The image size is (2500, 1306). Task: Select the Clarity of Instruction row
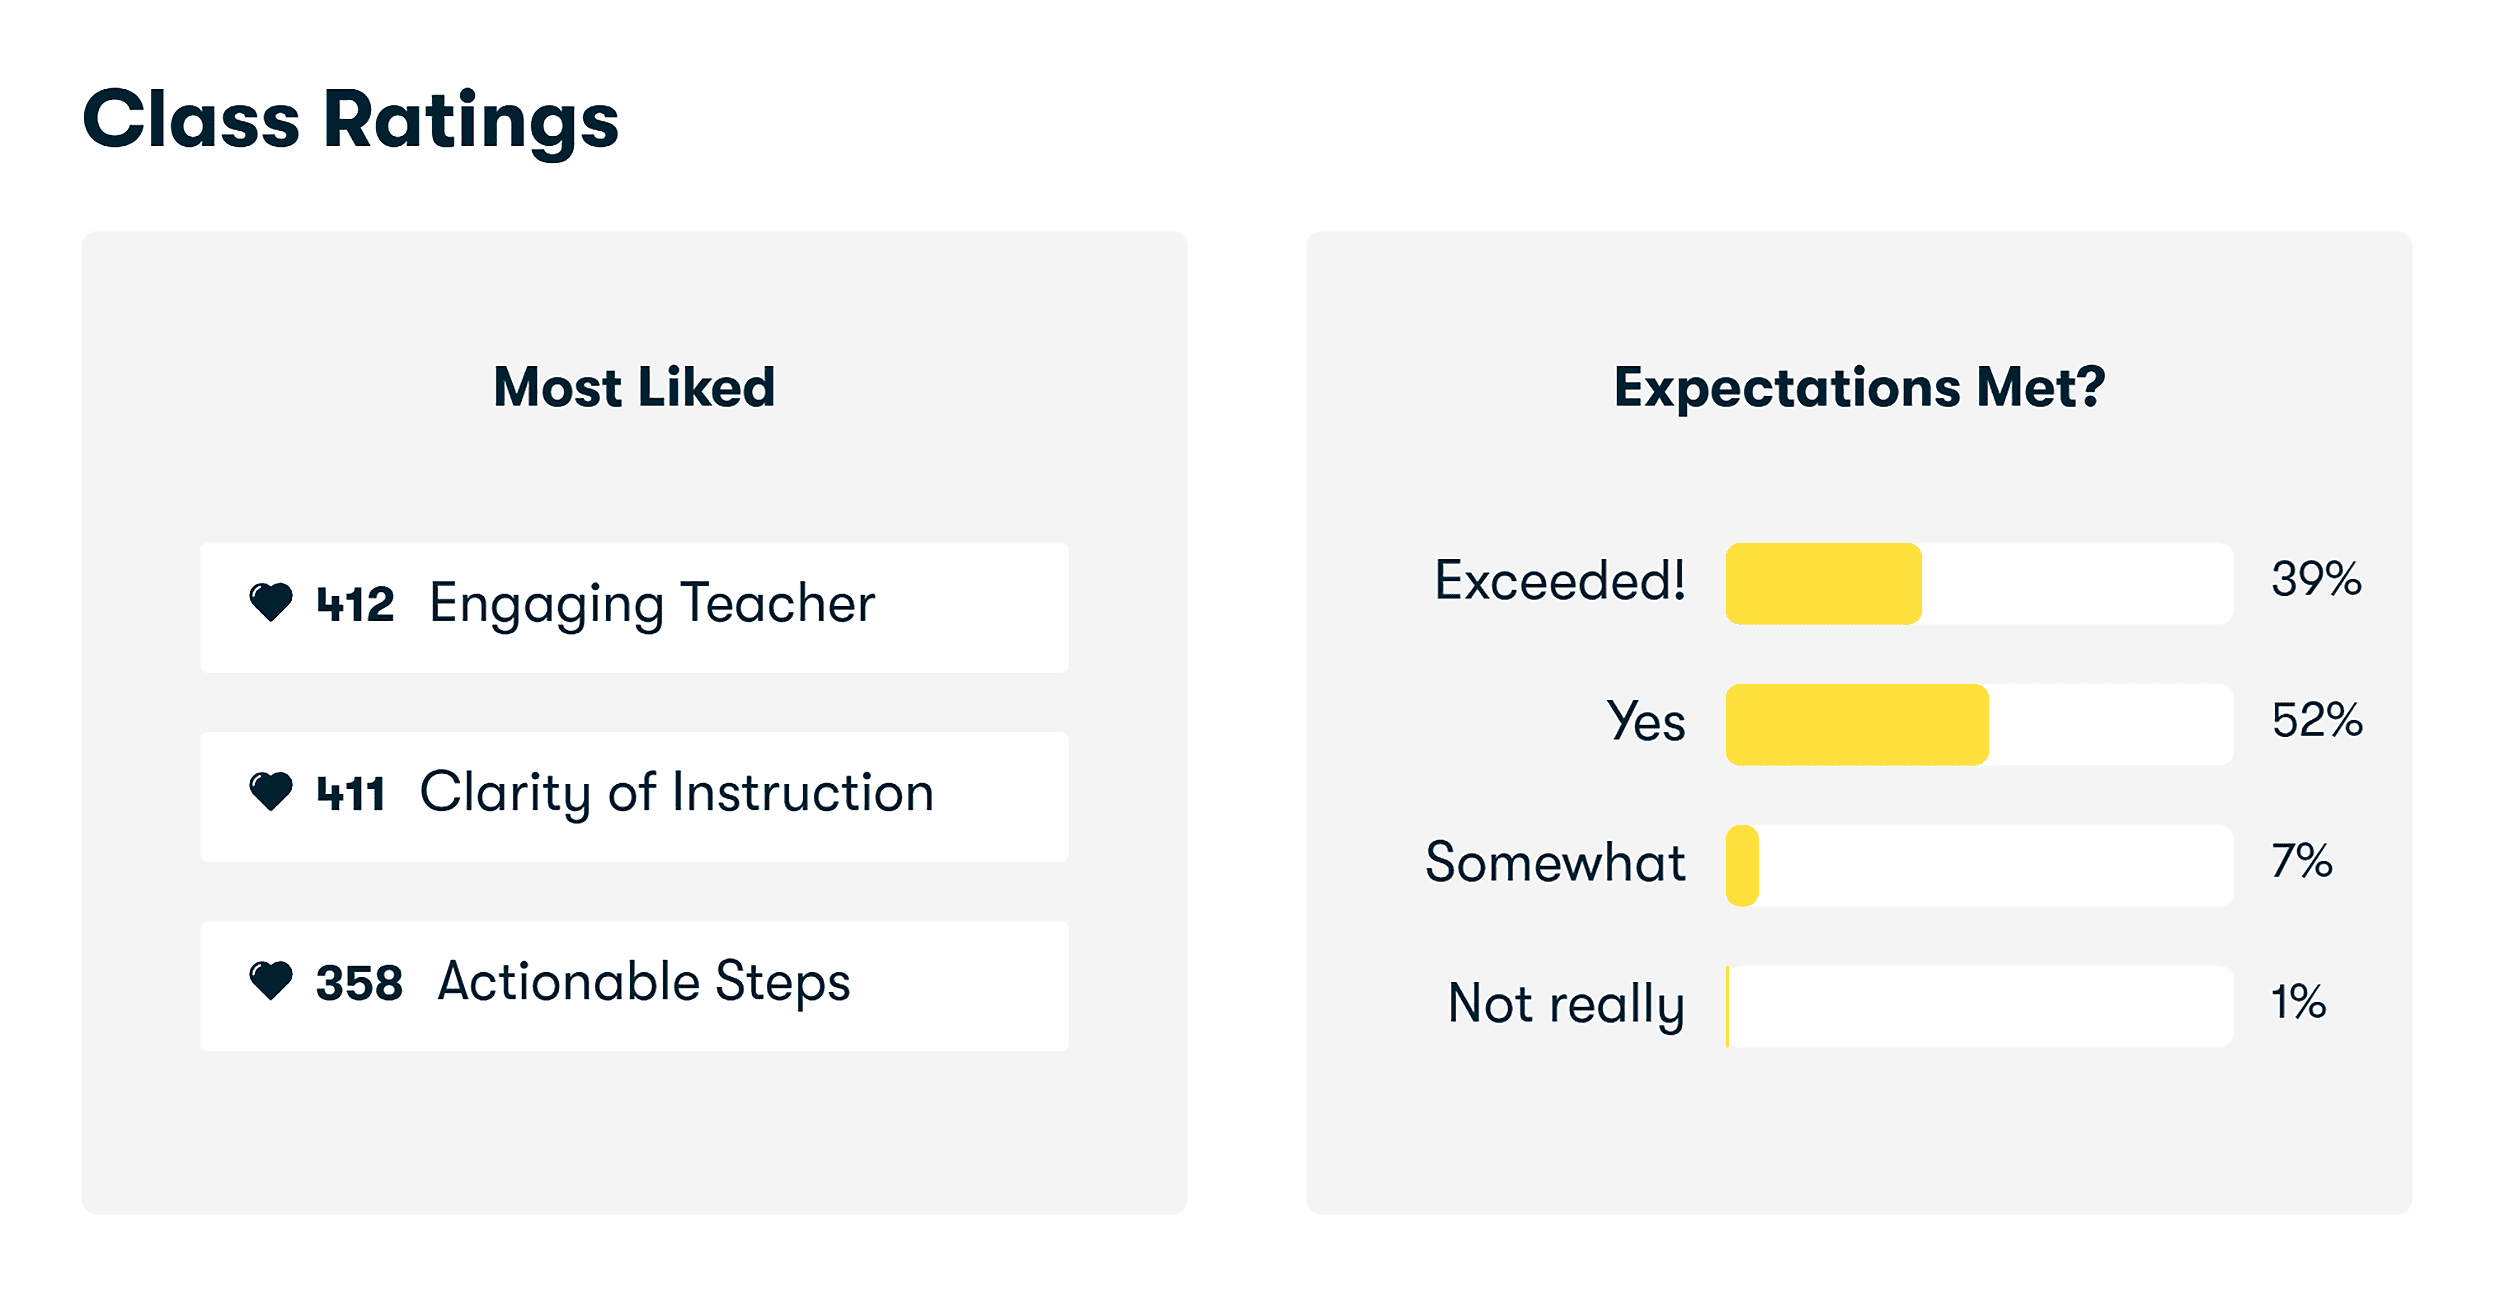(x=634, y=797)
